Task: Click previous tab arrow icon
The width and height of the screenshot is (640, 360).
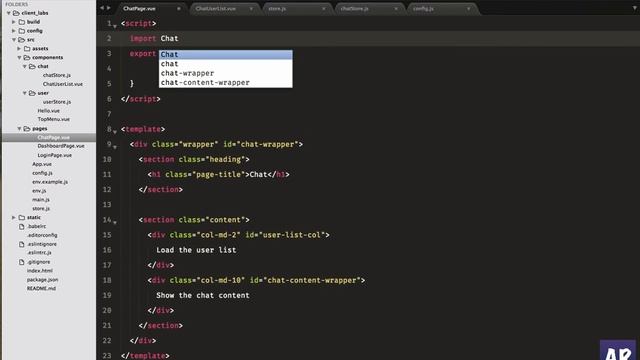Action: click(102, 8)
